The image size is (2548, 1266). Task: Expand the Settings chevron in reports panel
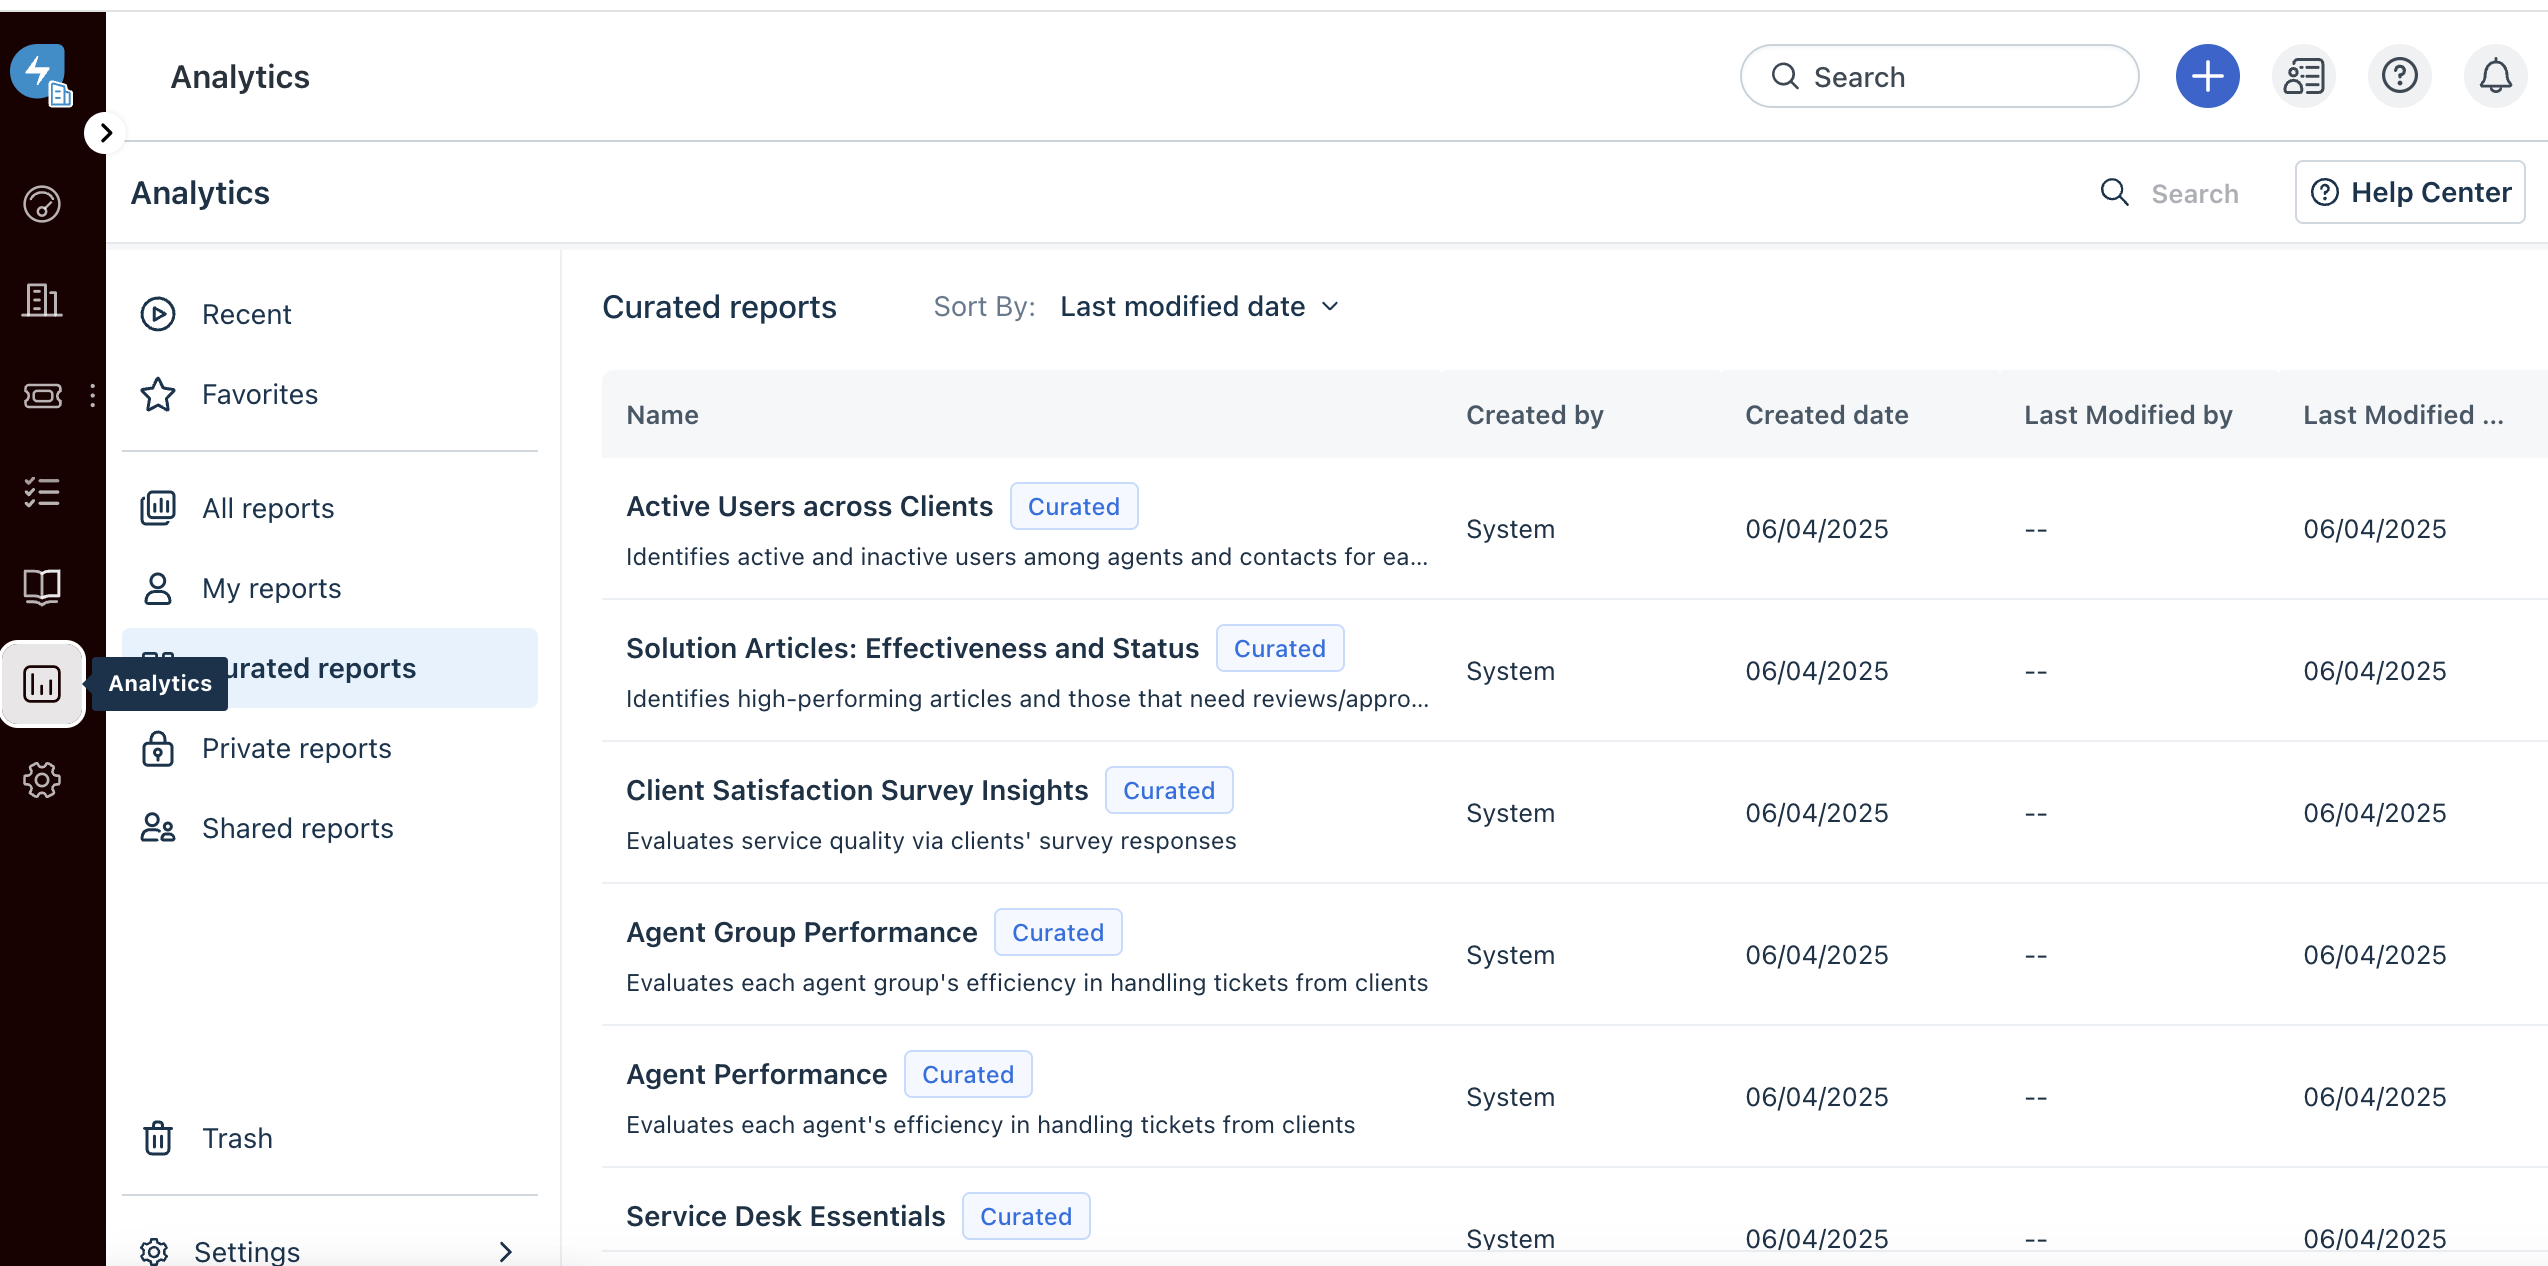click(x=505, y=1251)
